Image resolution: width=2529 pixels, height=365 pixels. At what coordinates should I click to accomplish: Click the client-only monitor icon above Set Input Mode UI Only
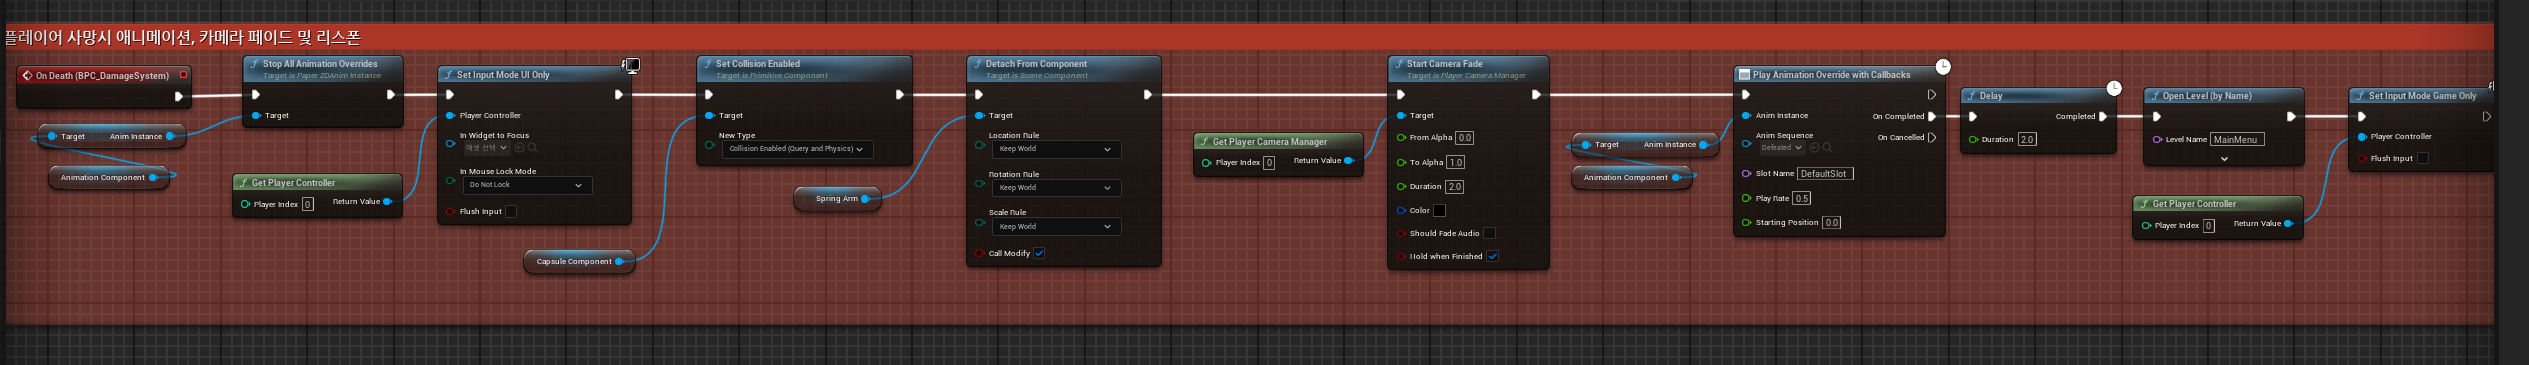point(632,65)
